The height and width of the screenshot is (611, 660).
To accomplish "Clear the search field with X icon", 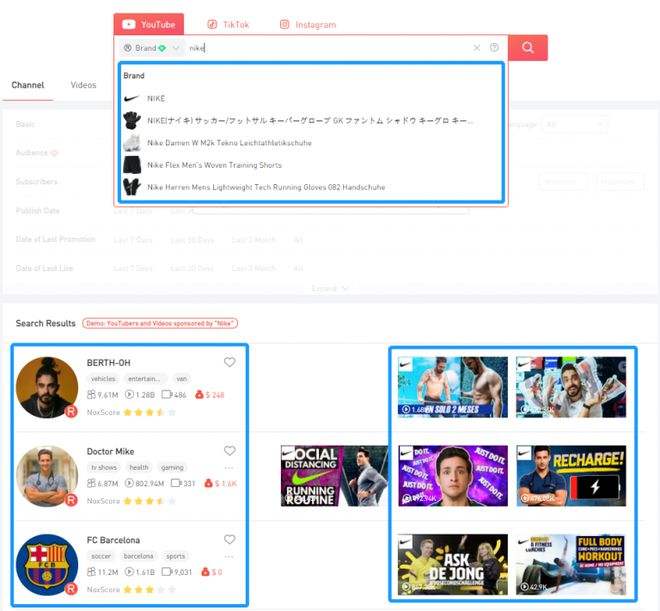I will 476,48.
